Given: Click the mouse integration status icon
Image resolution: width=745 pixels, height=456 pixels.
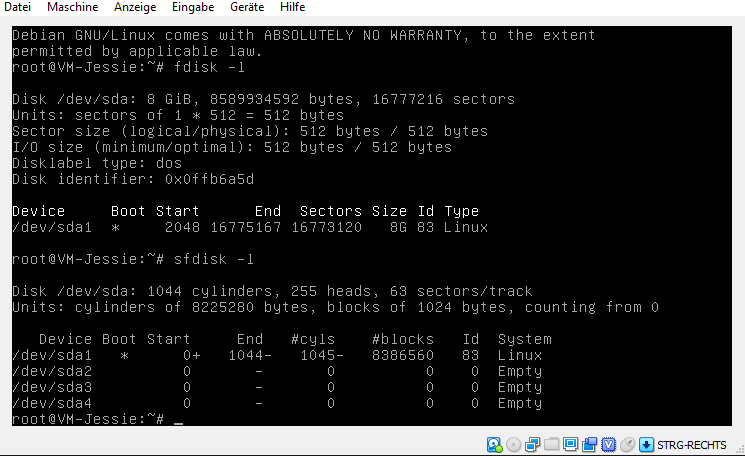Looking at the screenshot, I should [628, 445].
